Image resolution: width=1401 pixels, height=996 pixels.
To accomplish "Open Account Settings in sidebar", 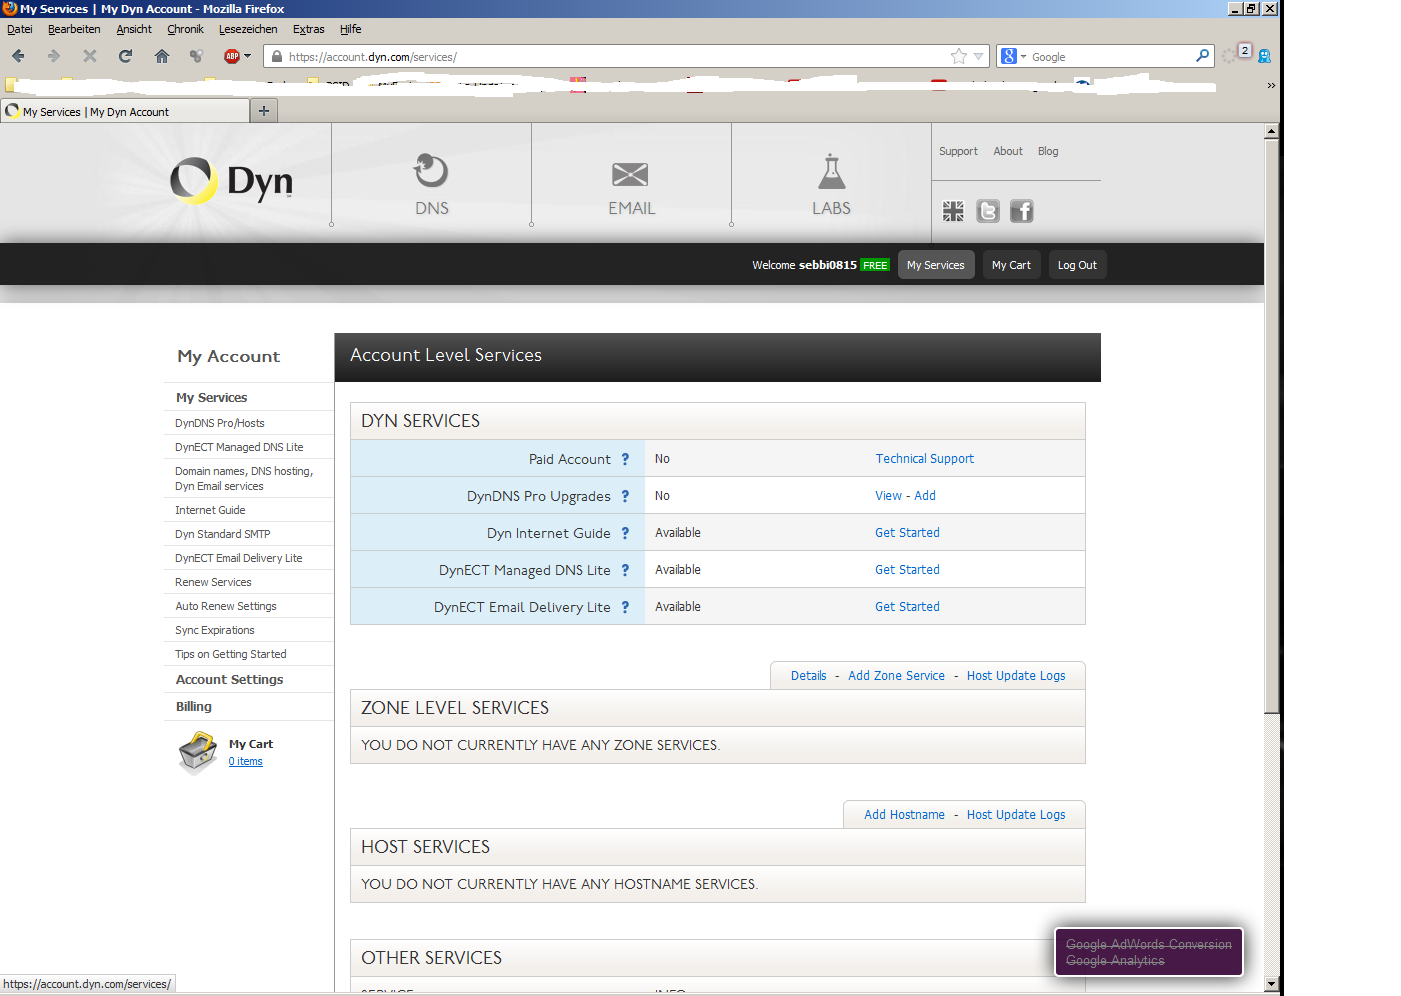I will [229, 679].
